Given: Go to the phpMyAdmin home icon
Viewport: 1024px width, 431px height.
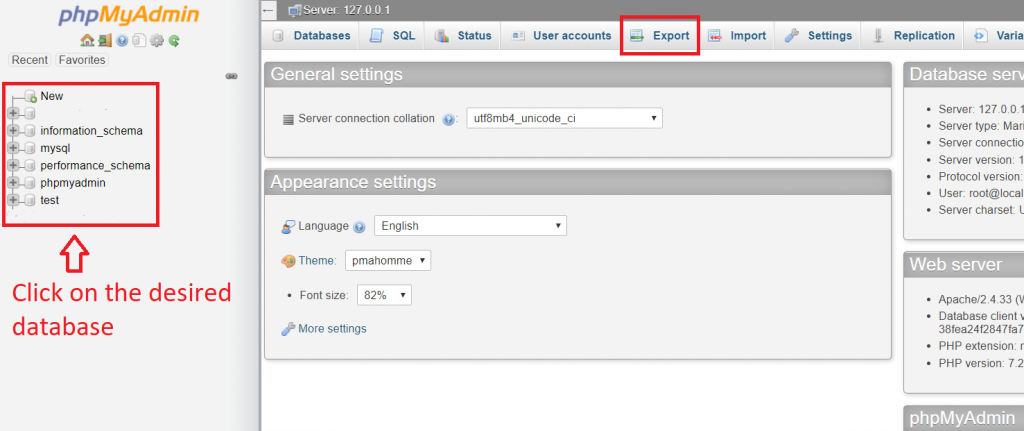Looking at the screenshot, I should [x=87, y=40].
